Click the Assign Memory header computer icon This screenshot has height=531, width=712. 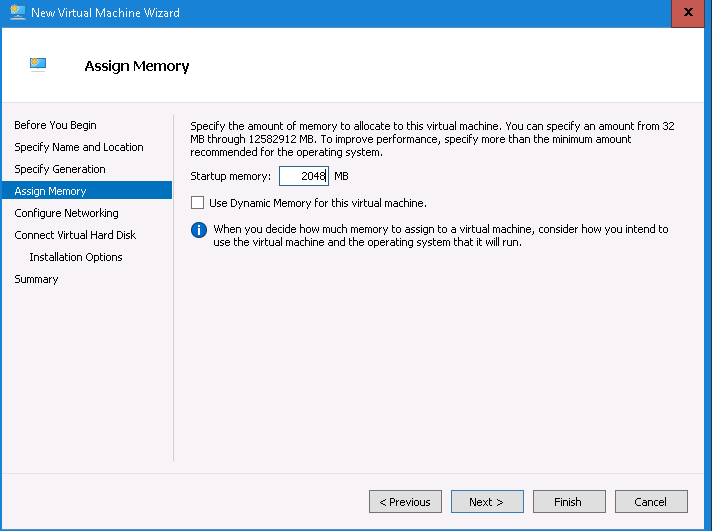pos(39,65)
